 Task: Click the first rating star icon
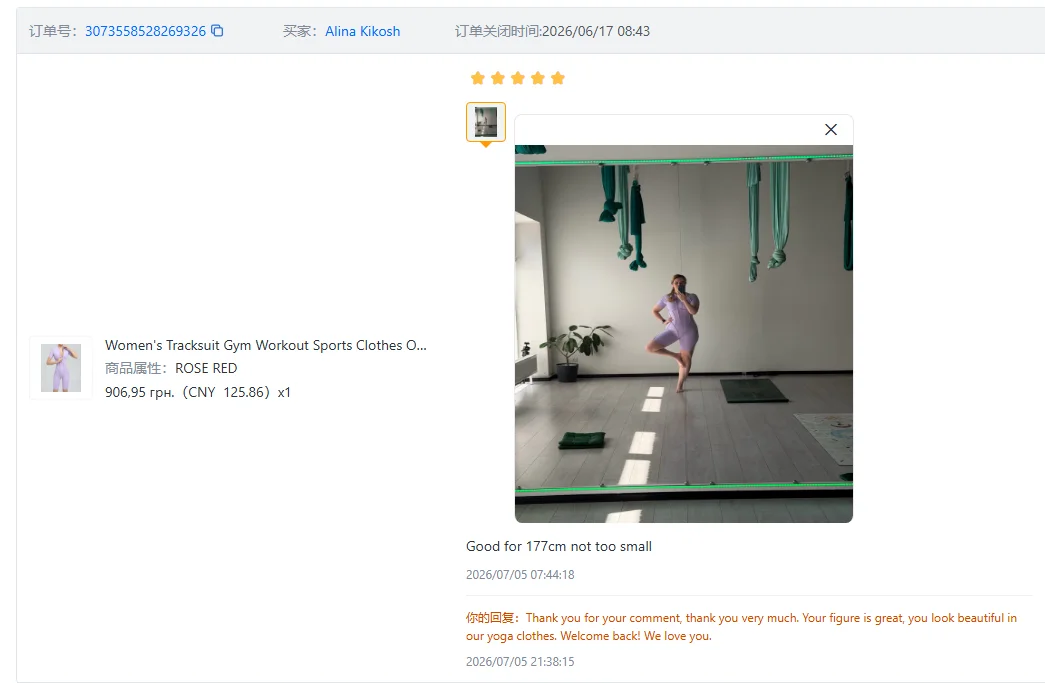click(477, 79)
